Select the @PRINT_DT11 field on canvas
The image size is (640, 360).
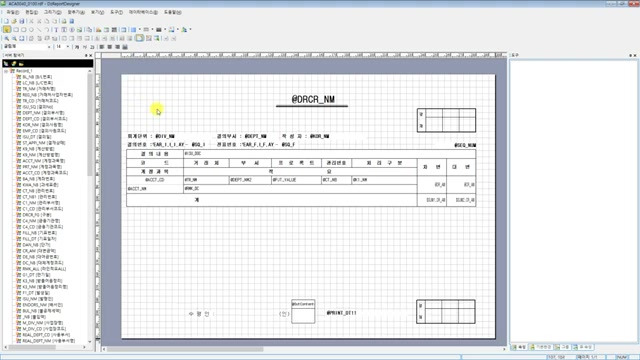[x=341, y=313]
